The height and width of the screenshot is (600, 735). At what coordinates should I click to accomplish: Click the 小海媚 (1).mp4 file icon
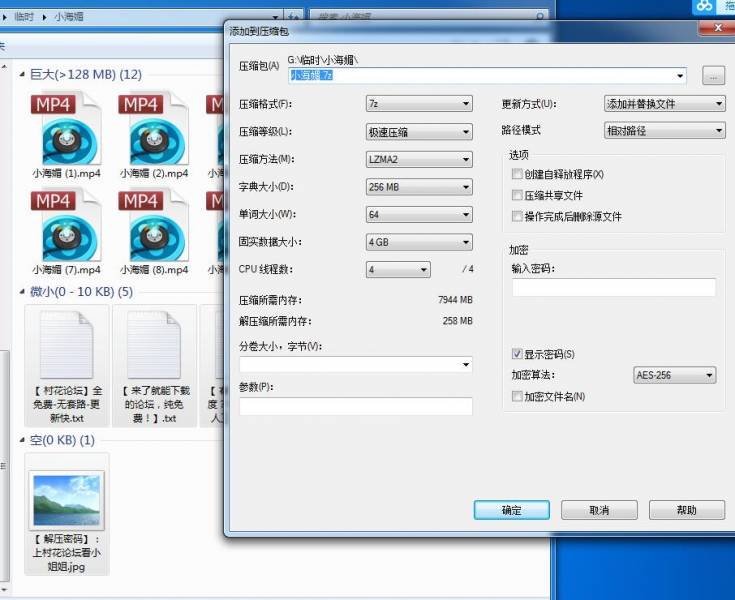click(x=66, y=130)
